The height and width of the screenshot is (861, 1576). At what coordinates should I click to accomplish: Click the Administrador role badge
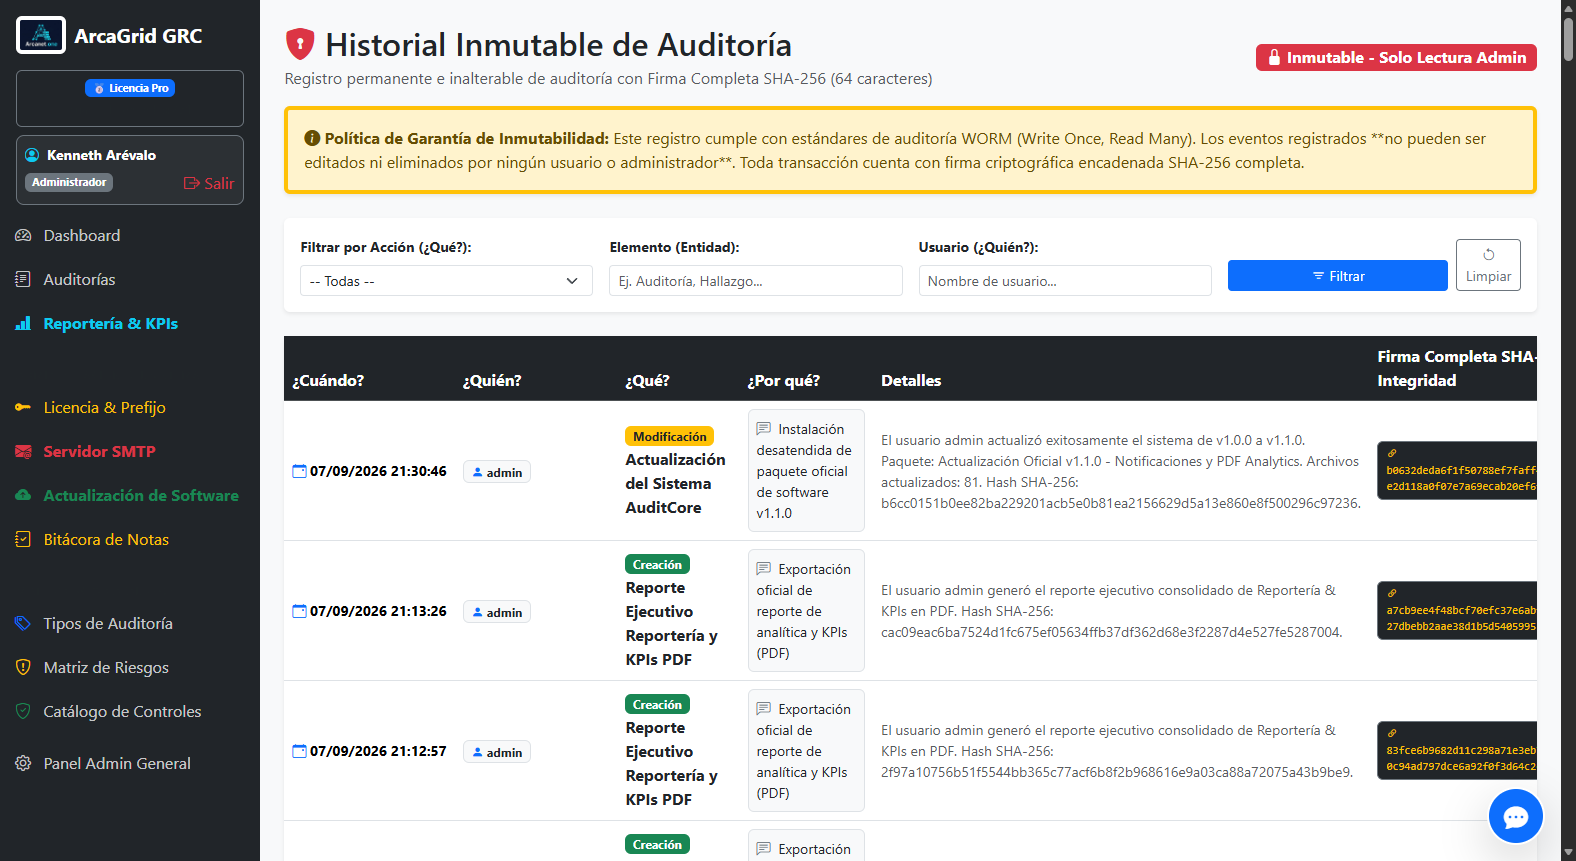(69, 182)
